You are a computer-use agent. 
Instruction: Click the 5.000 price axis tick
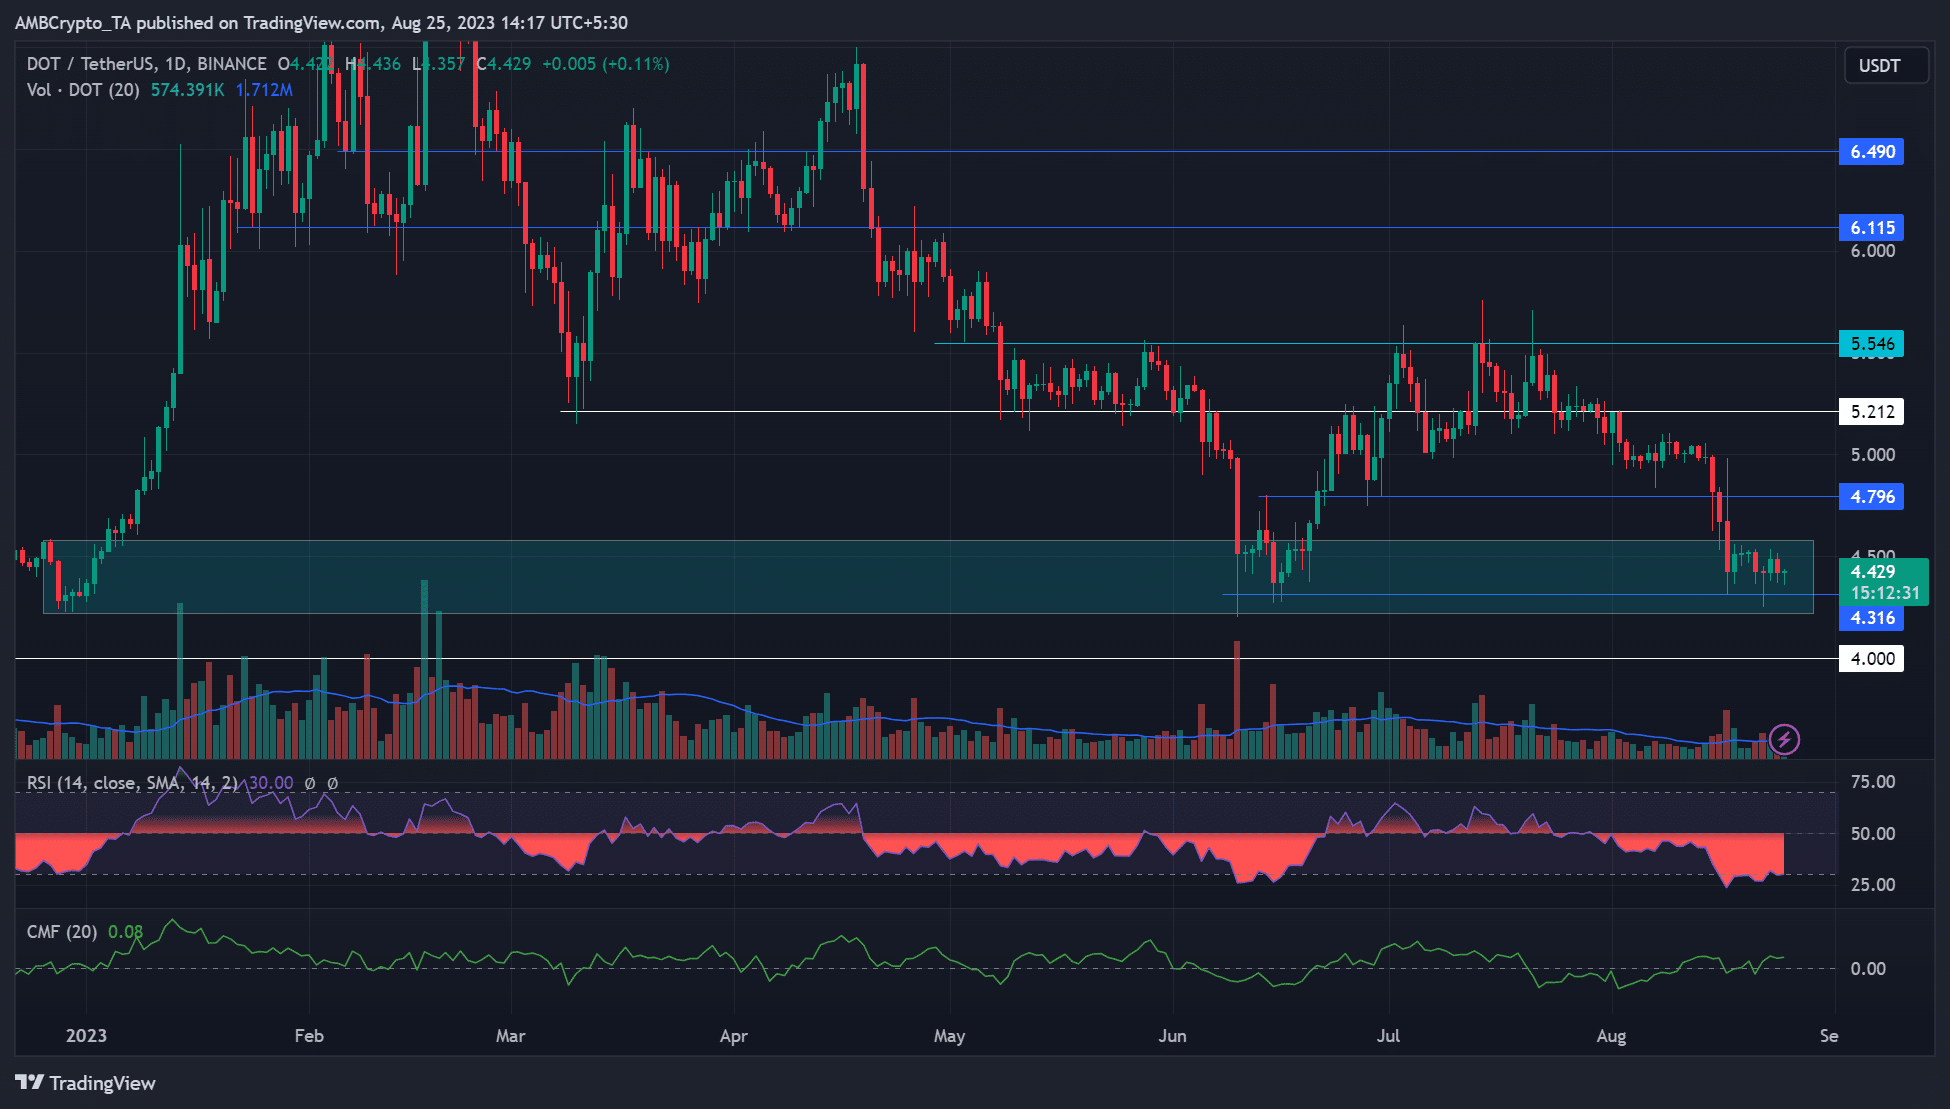(x=1872, y=455)
